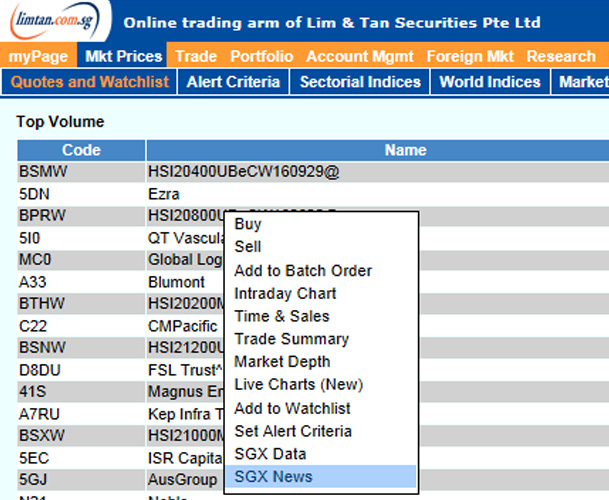Viewport: 609px width, 500px height.
Task: Click code C22 row
Action: [x=33, y=326]
